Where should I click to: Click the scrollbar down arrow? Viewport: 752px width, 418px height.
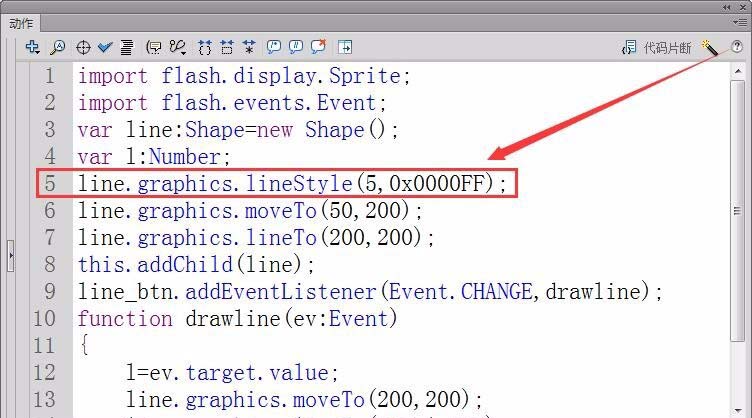pyautogui.click(x=738, y=411)
